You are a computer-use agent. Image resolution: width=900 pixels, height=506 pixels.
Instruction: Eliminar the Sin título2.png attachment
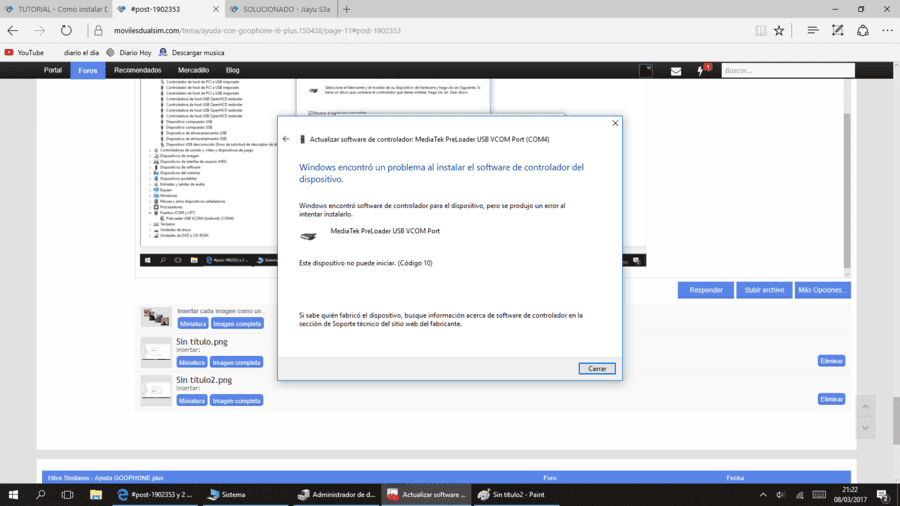pos(831,399)
